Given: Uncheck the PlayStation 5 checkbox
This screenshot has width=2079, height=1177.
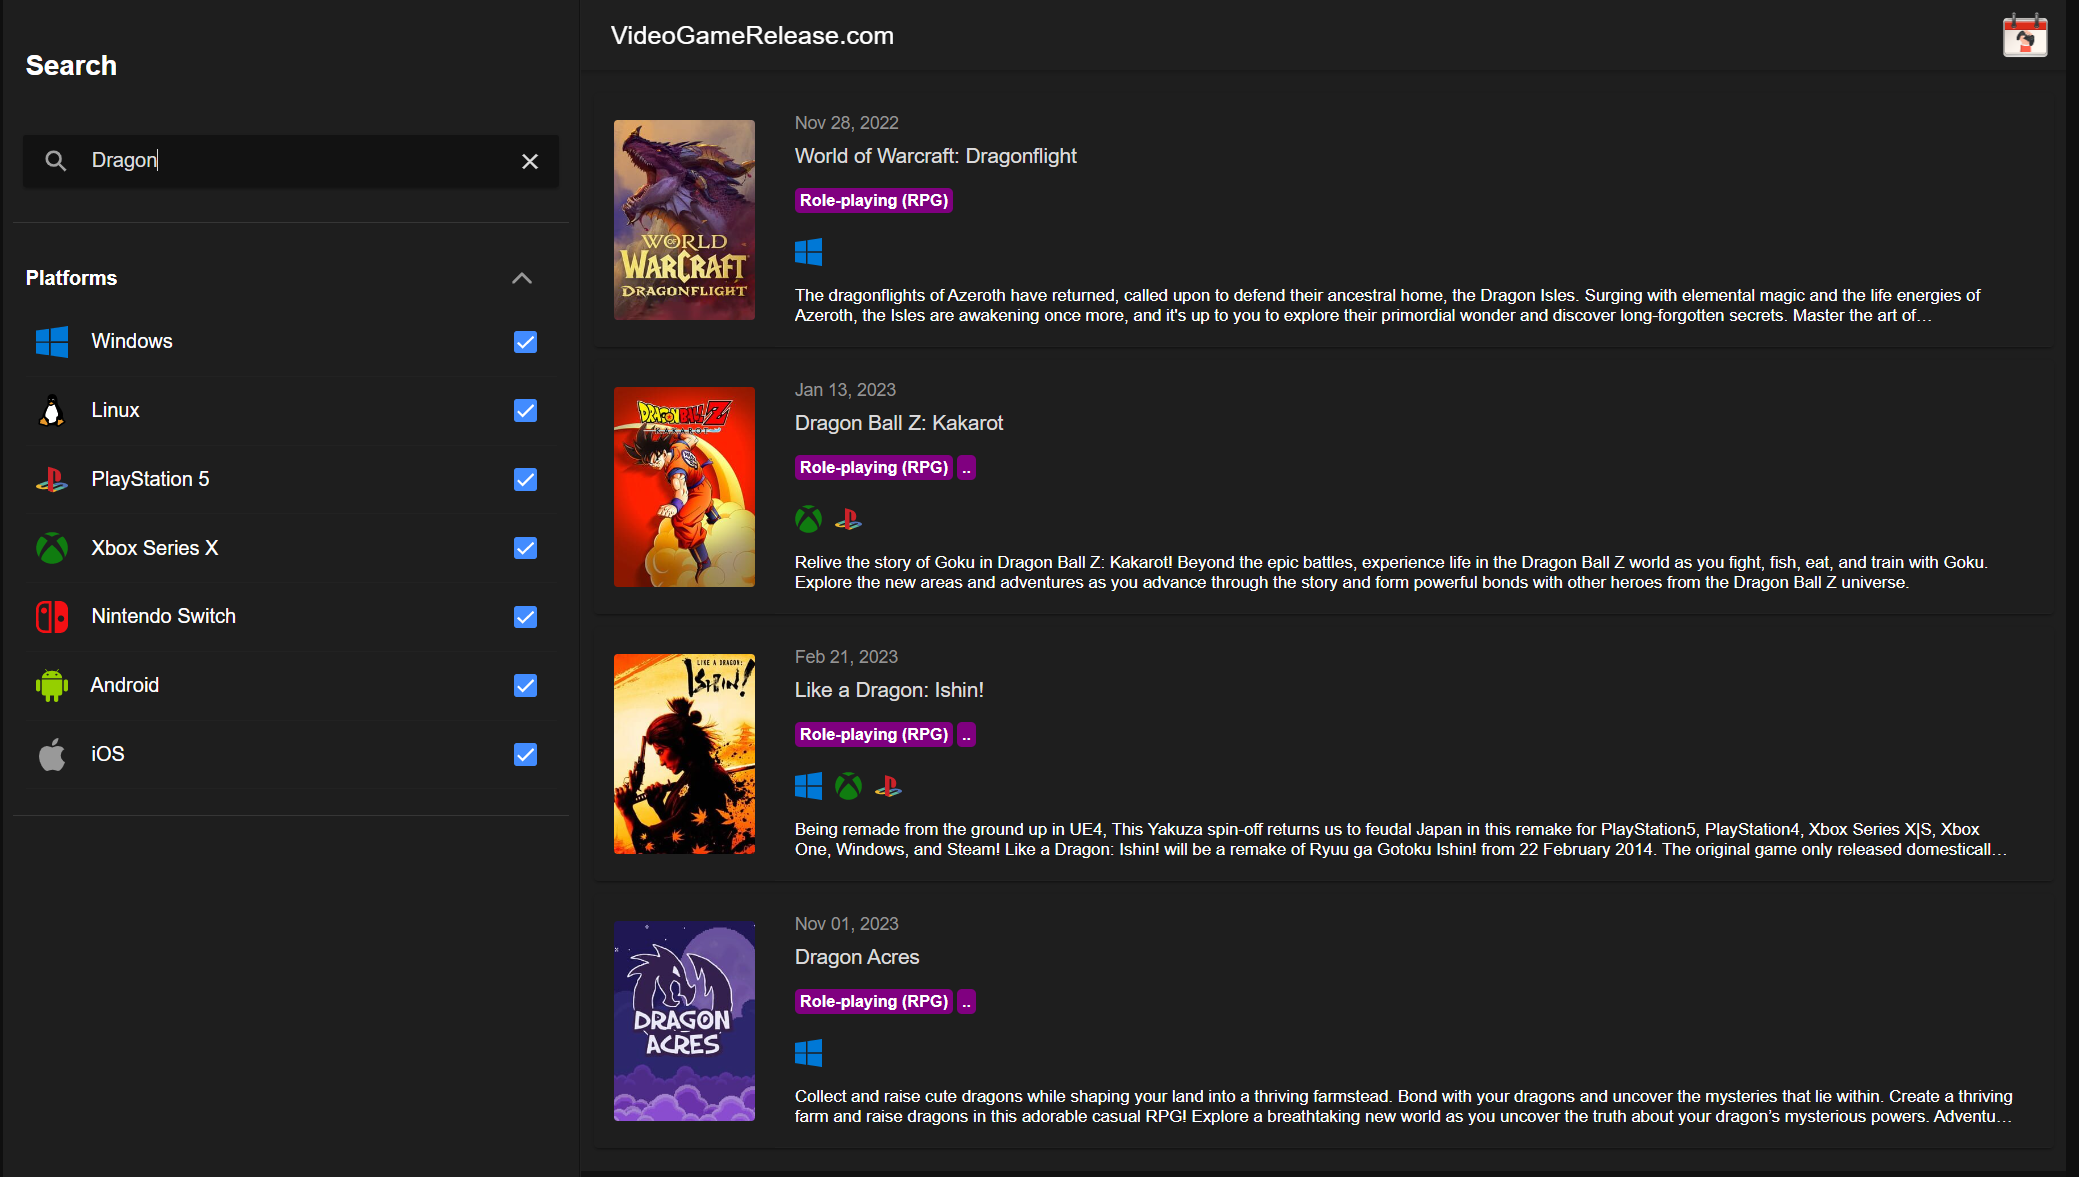Looking at the screenshot, I should click(x=525, y=480).
